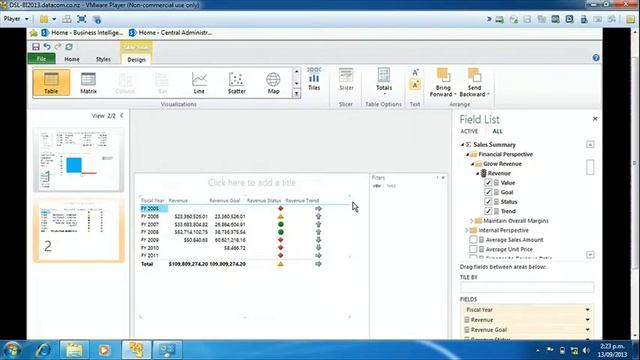Show ALL fields in Field List

(x=497, y=131)
